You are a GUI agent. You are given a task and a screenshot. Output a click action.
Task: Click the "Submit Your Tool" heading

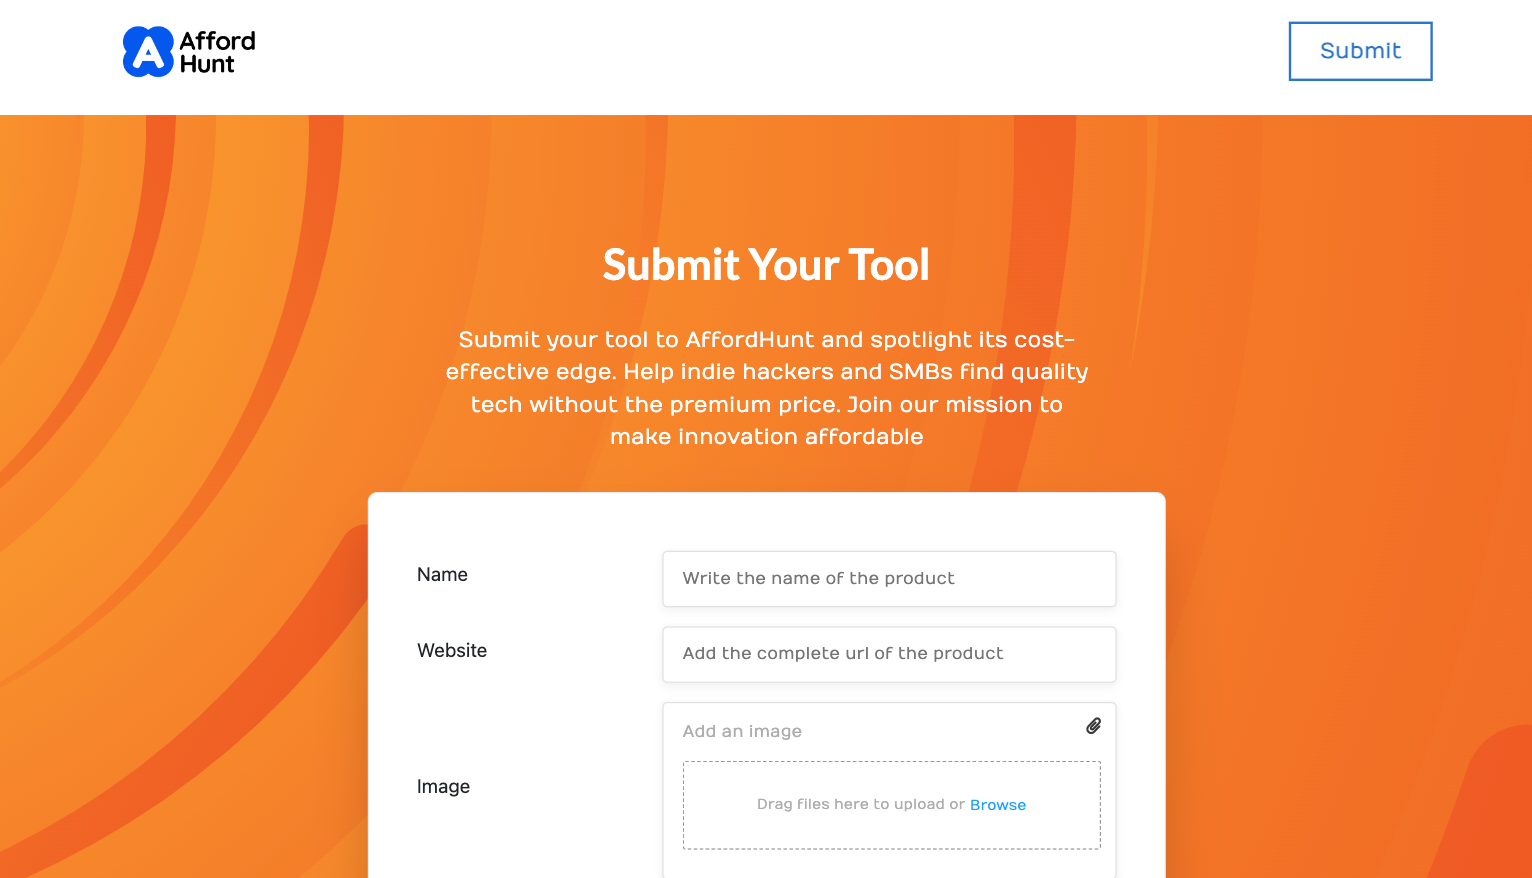(x=766, y=265)
